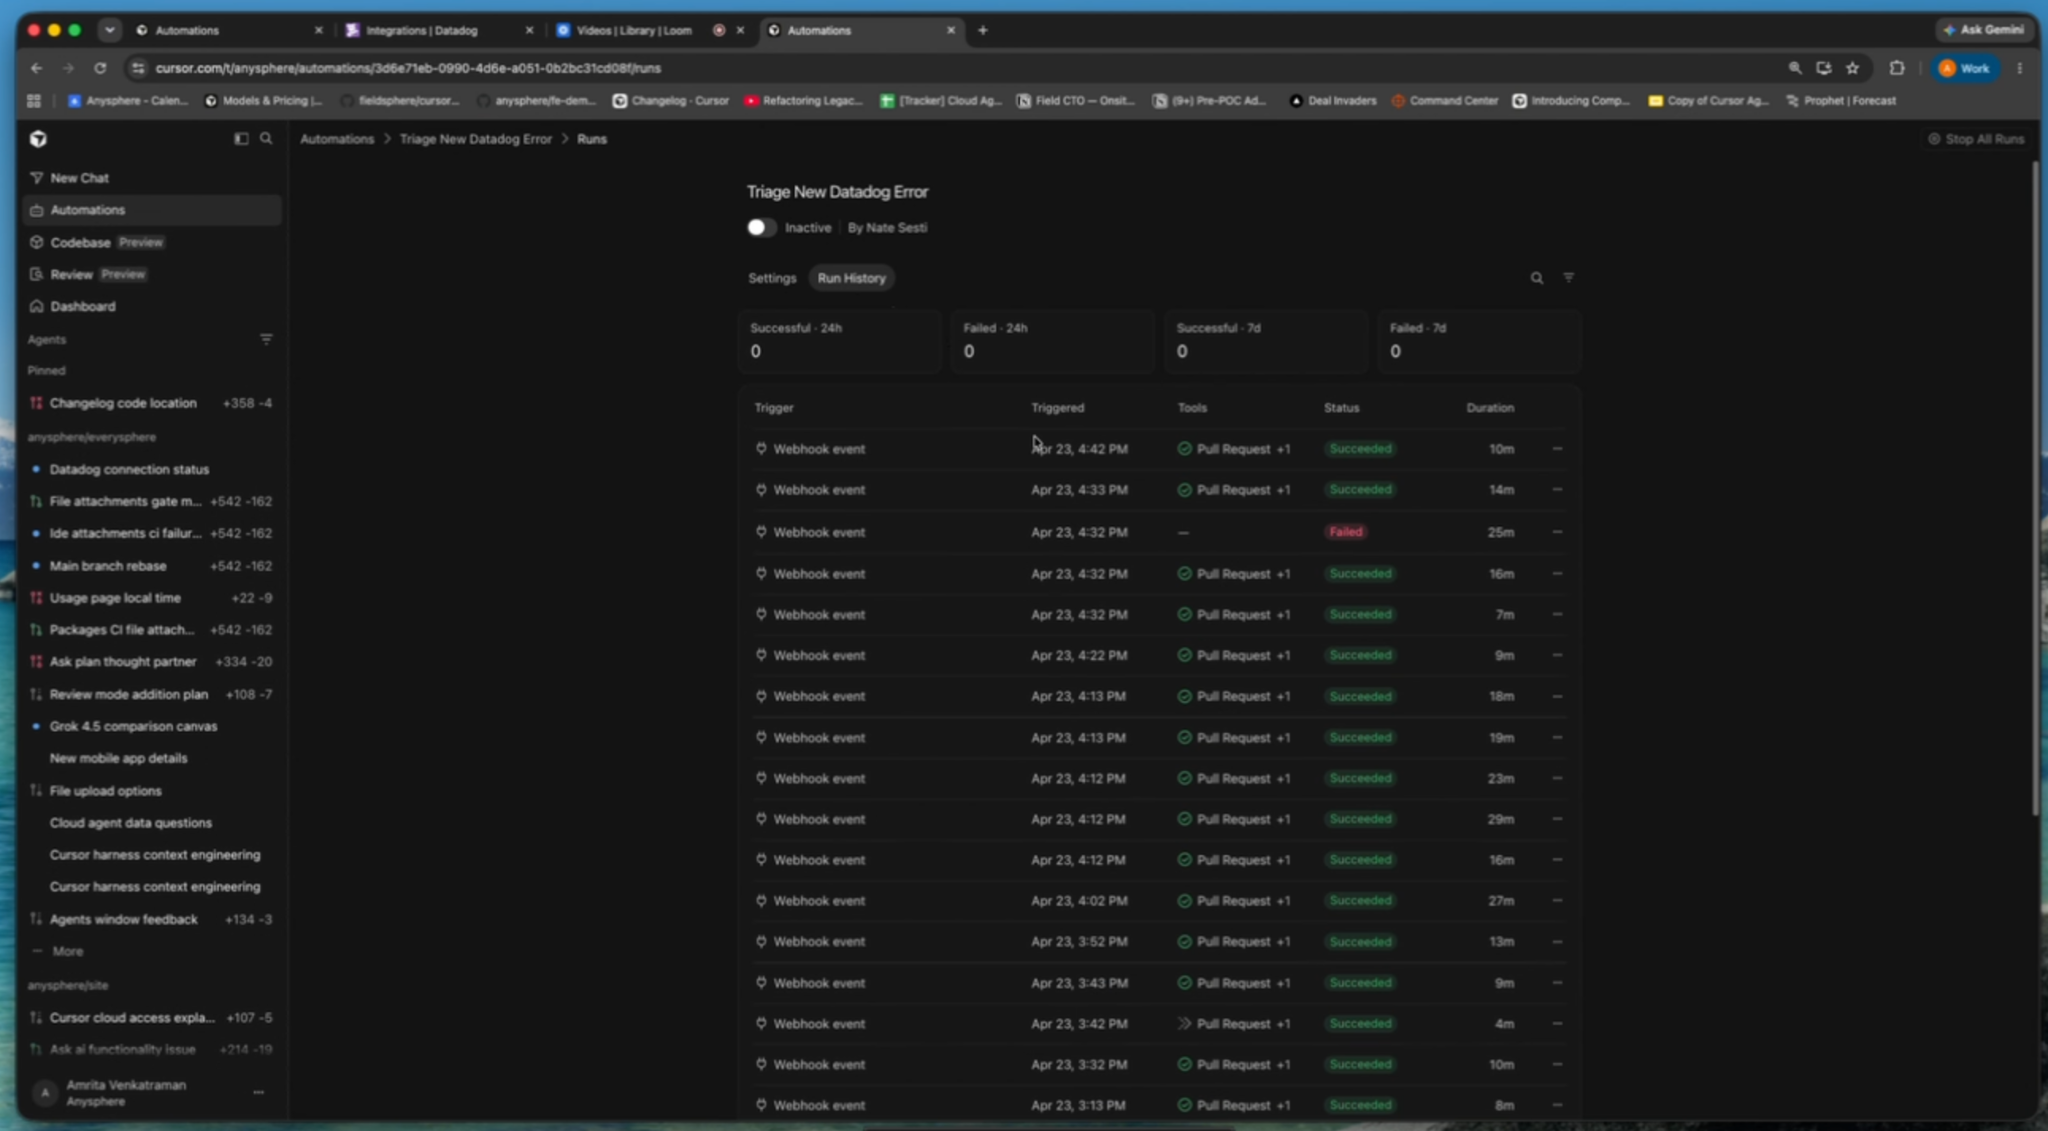The width and height of the screenshot is (2048, 1131).
Task: Open Codebase Preview section
Action: (152, 242)
